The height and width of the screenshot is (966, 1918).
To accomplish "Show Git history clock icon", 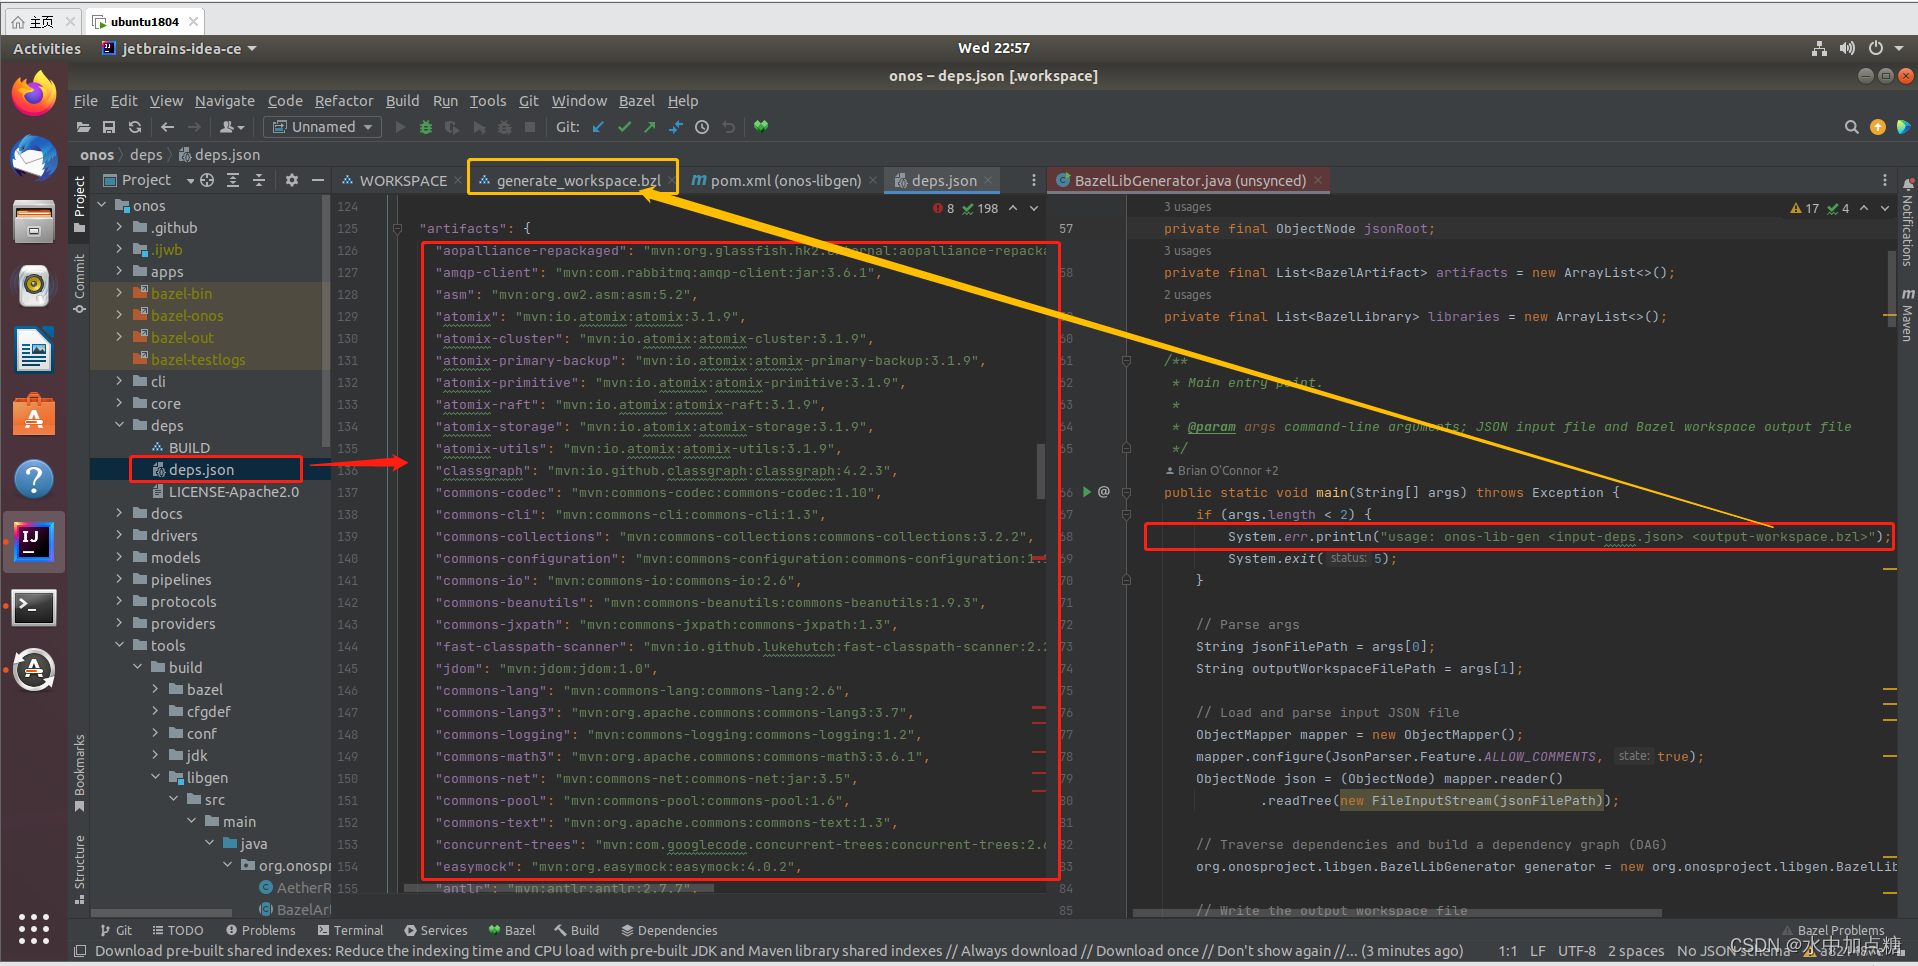I will (x=702, y=127).
